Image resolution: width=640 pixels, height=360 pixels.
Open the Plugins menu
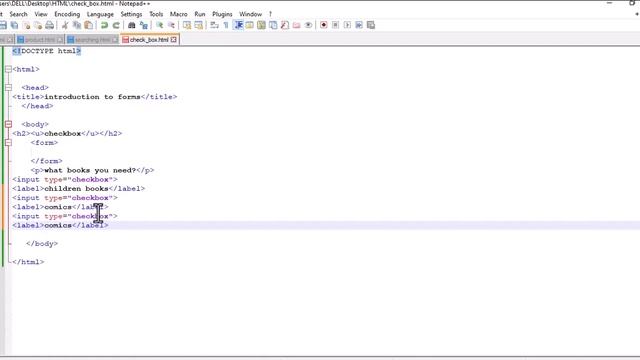pos(222,14)
